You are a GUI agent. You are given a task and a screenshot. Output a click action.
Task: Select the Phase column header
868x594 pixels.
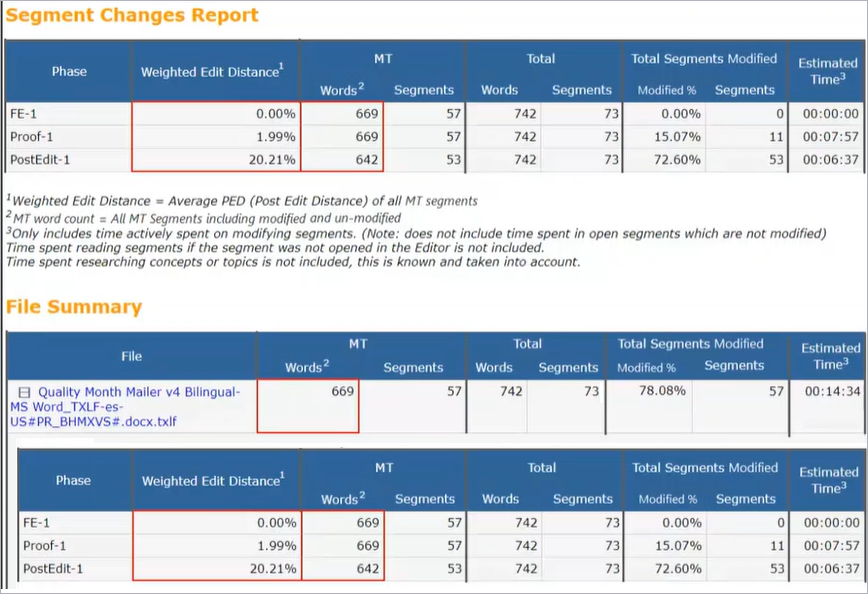68,71
